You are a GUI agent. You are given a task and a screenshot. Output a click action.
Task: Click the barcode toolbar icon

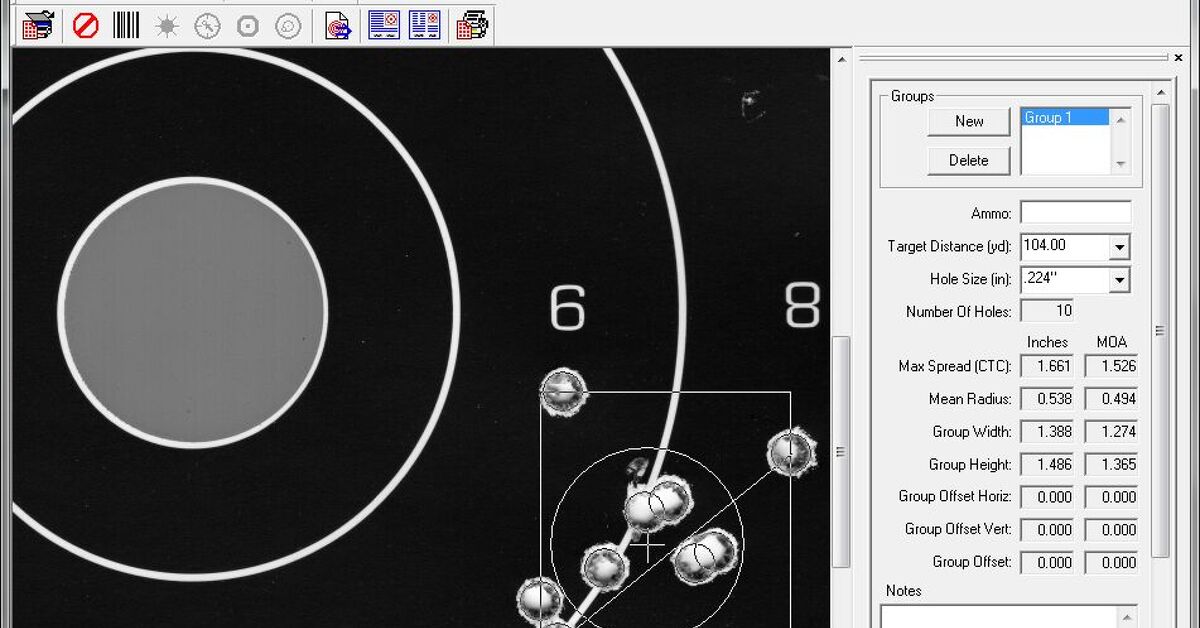tap(126, 25)
